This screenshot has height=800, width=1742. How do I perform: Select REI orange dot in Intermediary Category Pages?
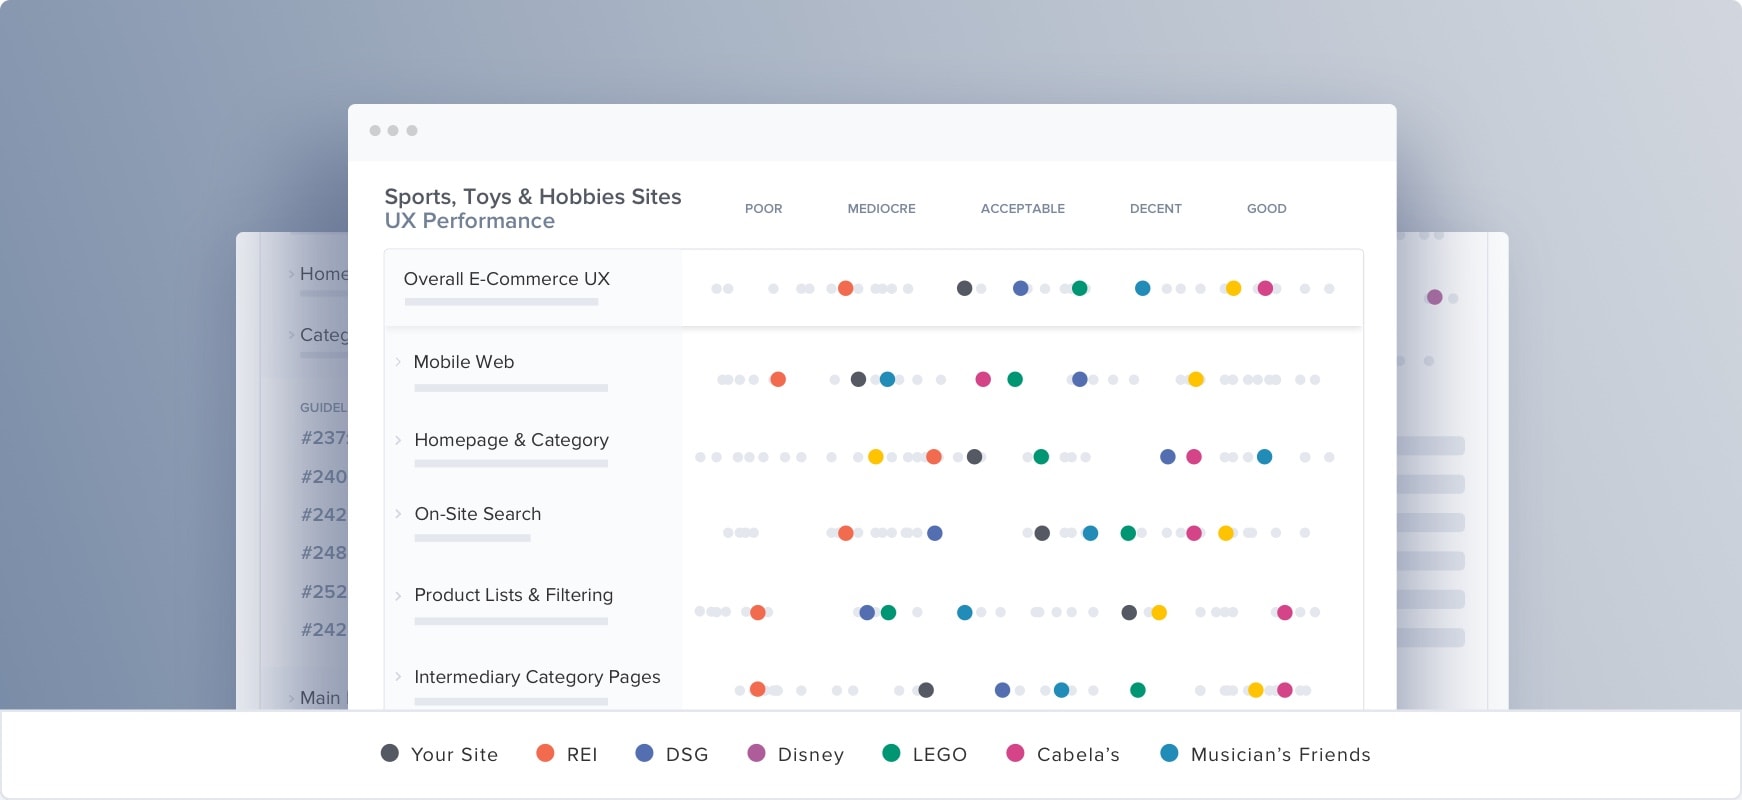pos(758,689)
